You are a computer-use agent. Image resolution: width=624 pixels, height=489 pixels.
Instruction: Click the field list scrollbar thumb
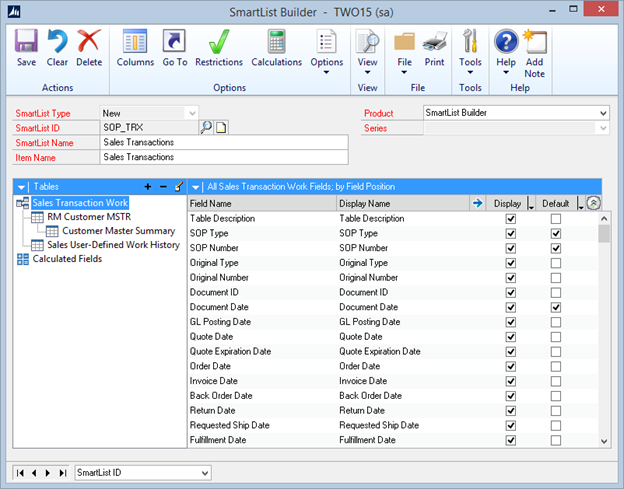point(604,234)
